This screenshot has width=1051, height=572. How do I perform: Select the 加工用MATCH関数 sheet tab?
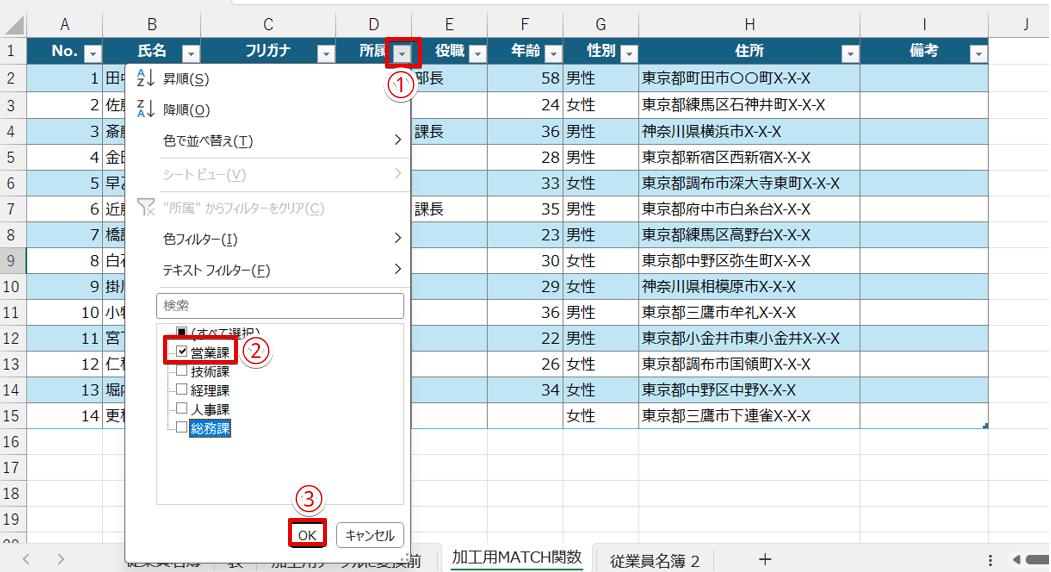(x=516, y=558)
